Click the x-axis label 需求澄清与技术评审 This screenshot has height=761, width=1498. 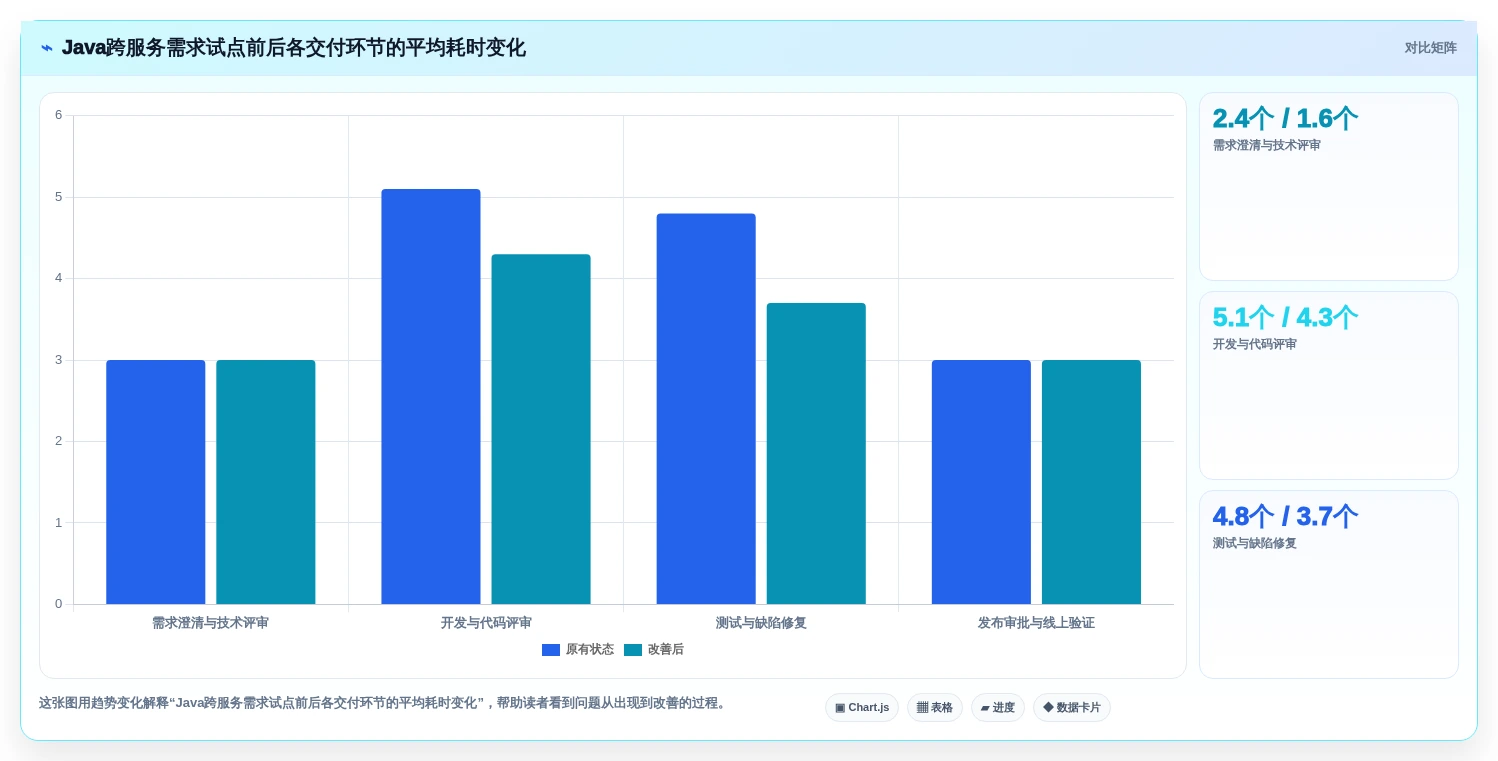(x=211, y=623)
